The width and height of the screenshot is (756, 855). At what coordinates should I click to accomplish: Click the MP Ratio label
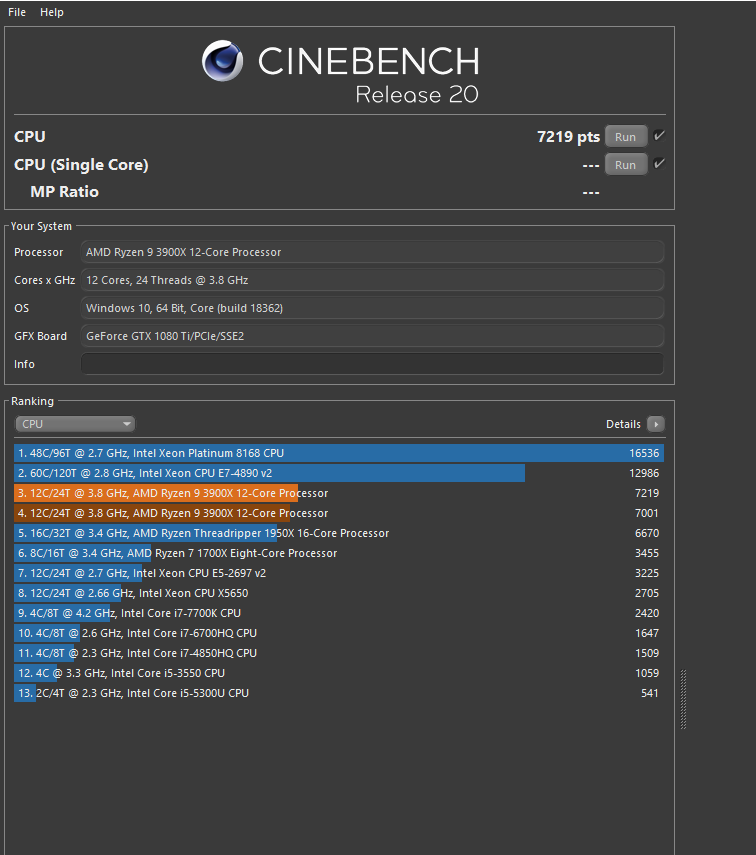pos(64,192)
